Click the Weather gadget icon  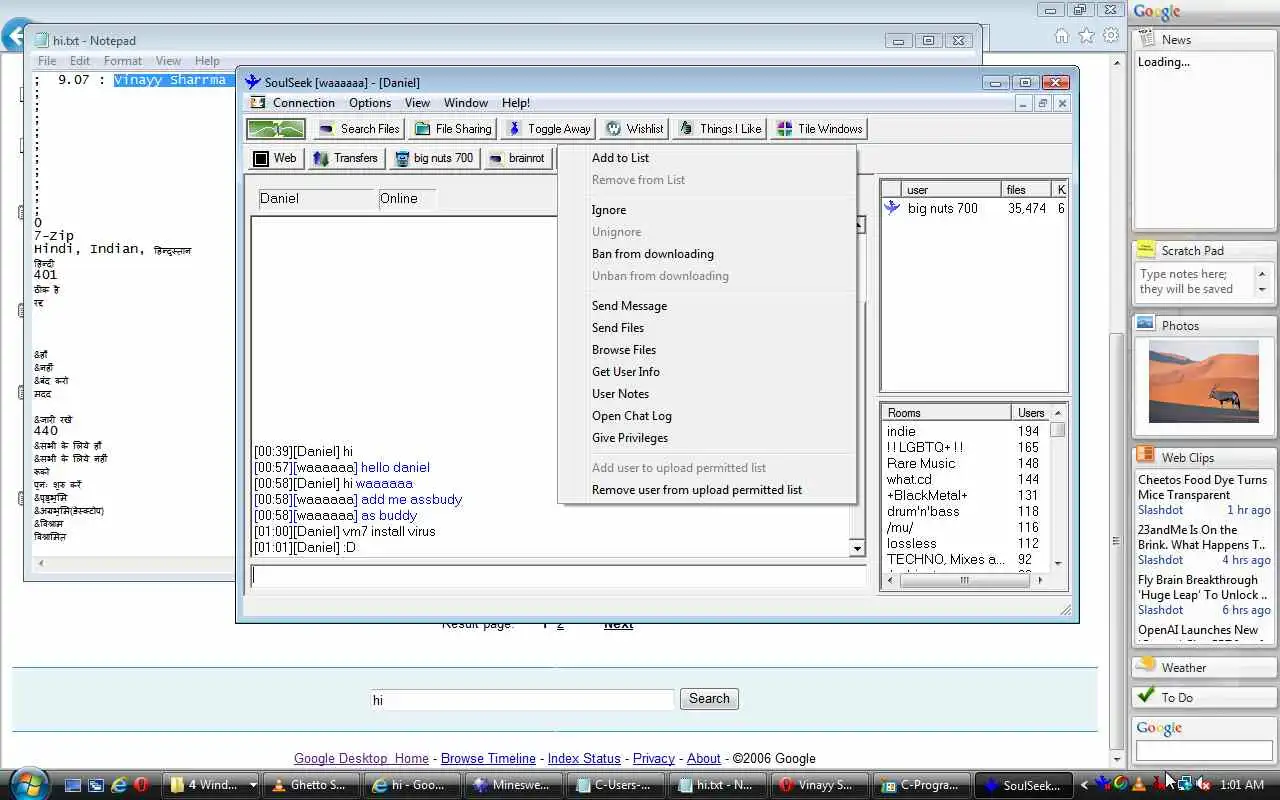click(x=1147, y=666)
